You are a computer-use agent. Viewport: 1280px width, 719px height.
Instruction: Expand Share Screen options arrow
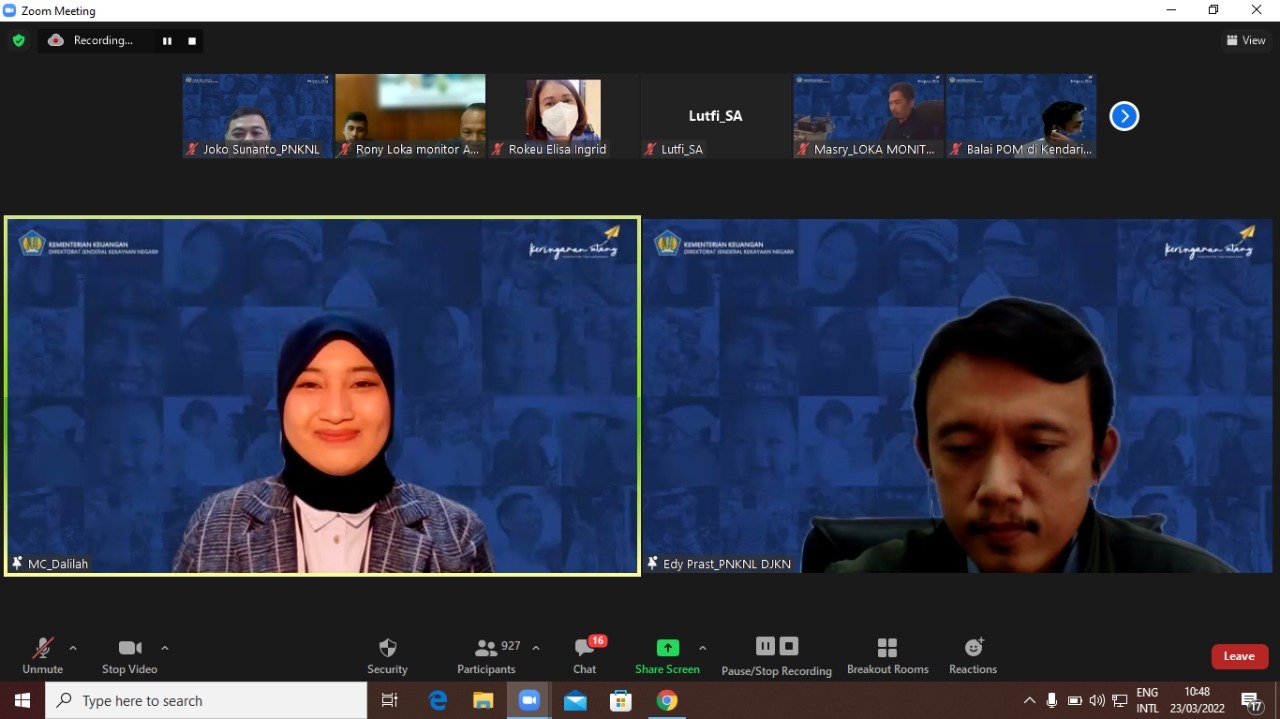(x=702, y=648)
